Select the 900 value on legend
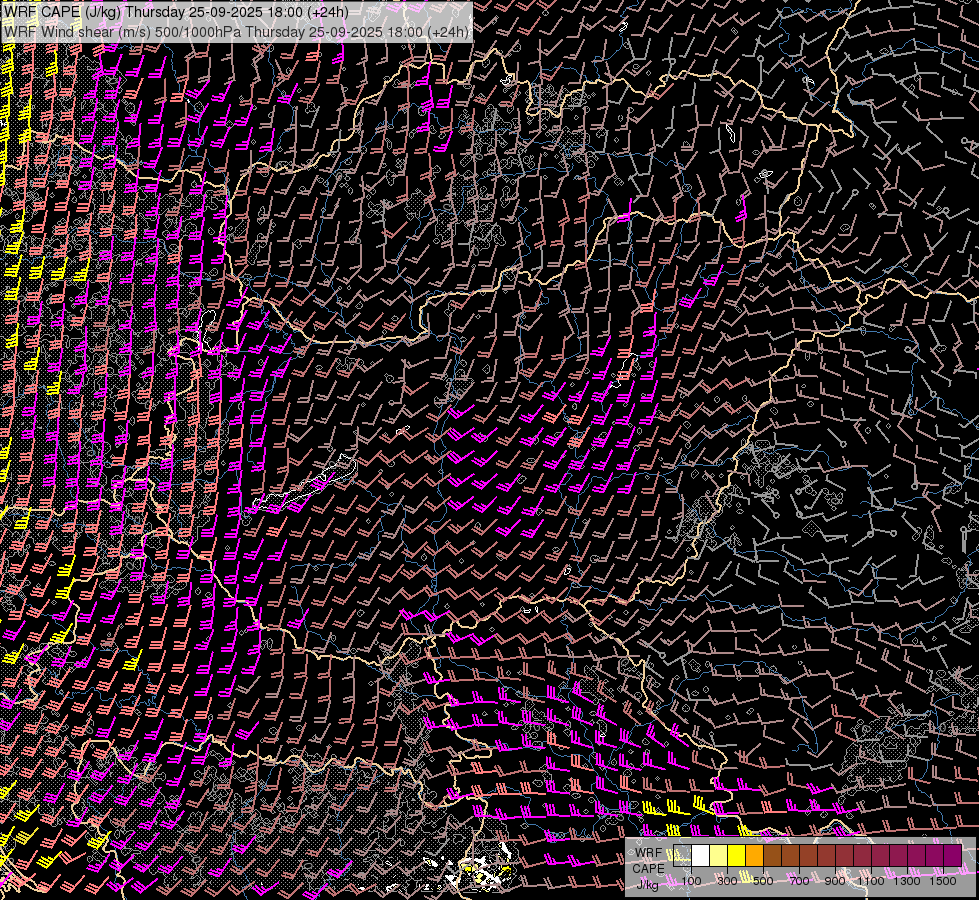This screenshot has width=979, height=900. tap(835, 881)
